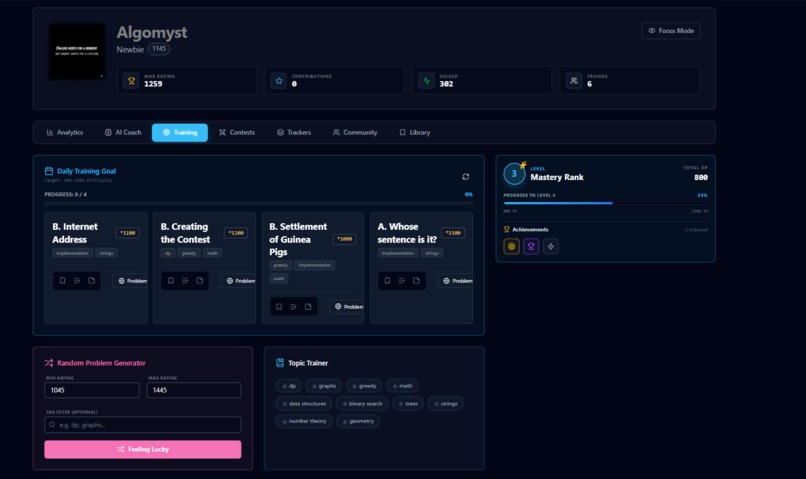Image resolution: width=806 pixels, height=479 pixels.
Task: Click the Max Rating trophy icon
Action: coord(131,81)
